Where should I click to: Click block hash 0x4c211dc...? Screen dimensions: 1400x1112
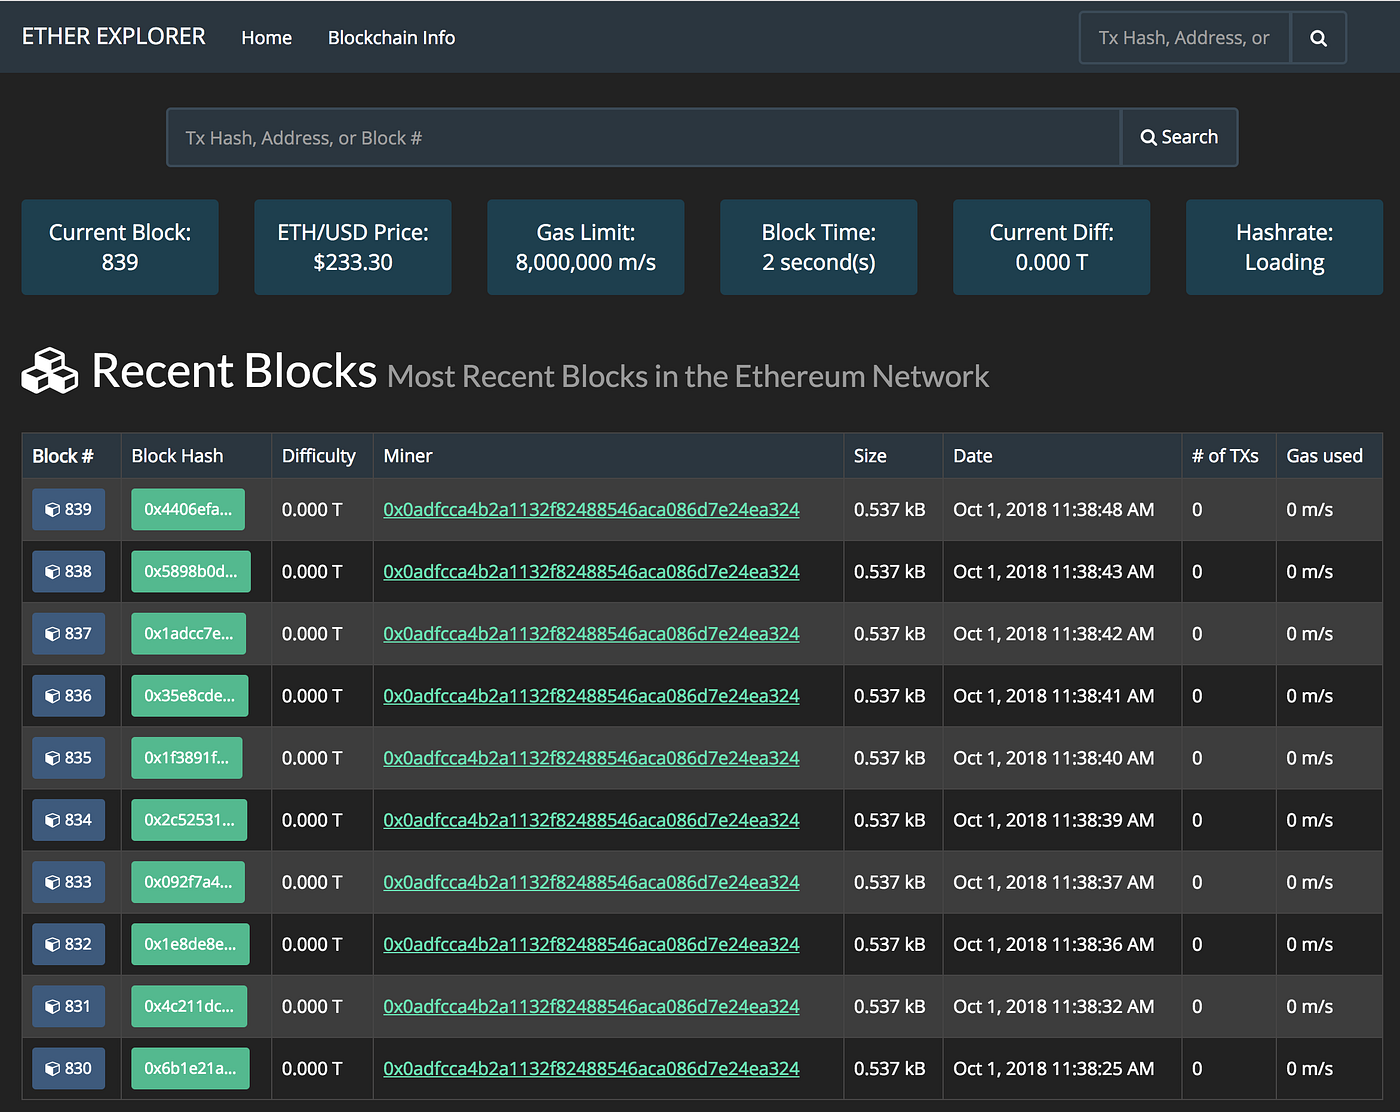coord(189,1006)
